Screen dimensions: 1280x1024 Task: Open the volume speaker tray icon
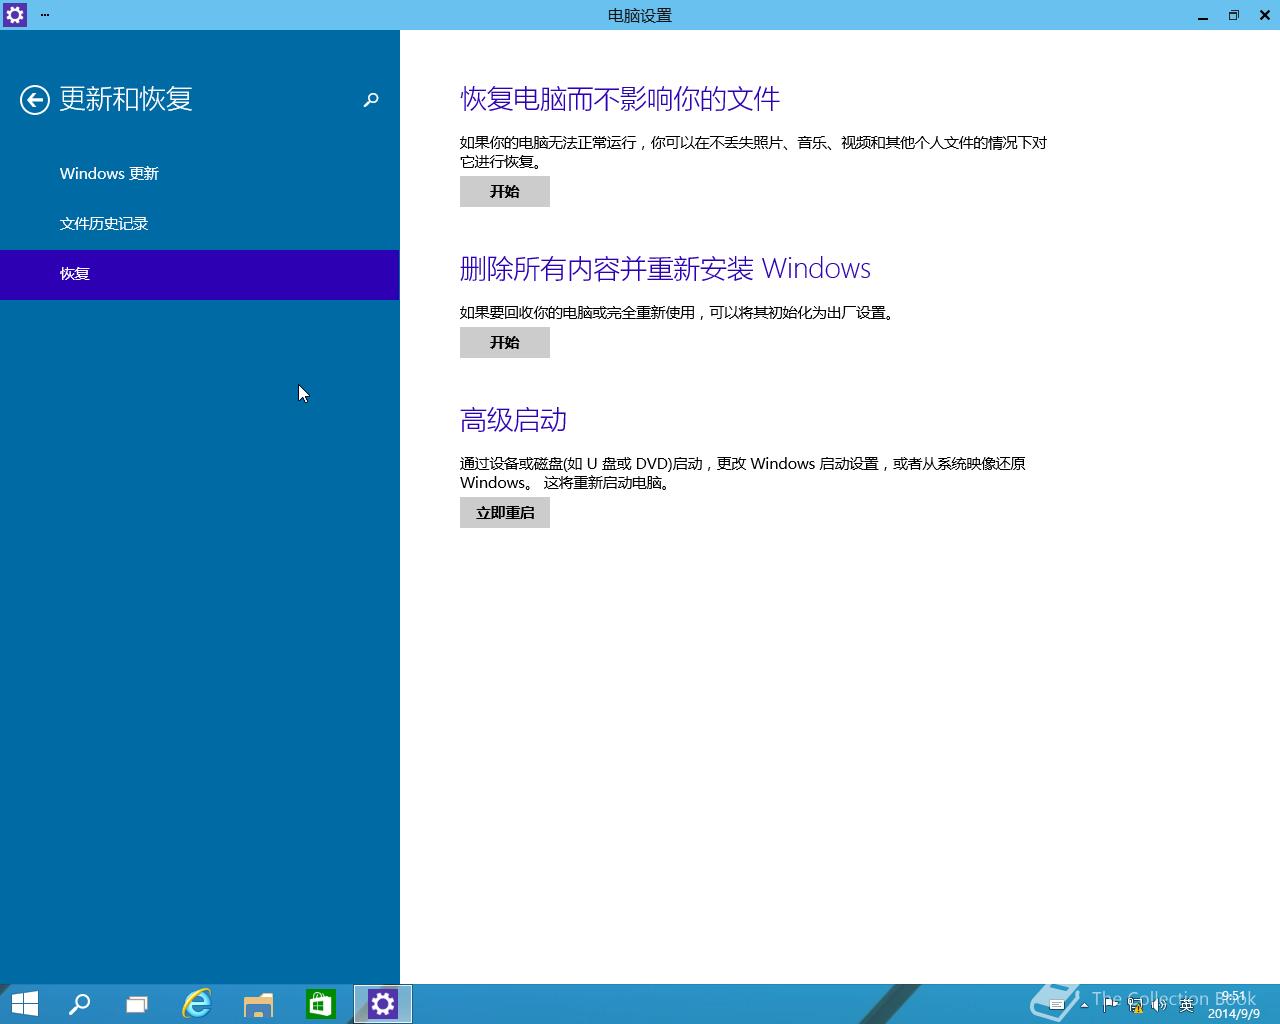pos(1159,1004)
